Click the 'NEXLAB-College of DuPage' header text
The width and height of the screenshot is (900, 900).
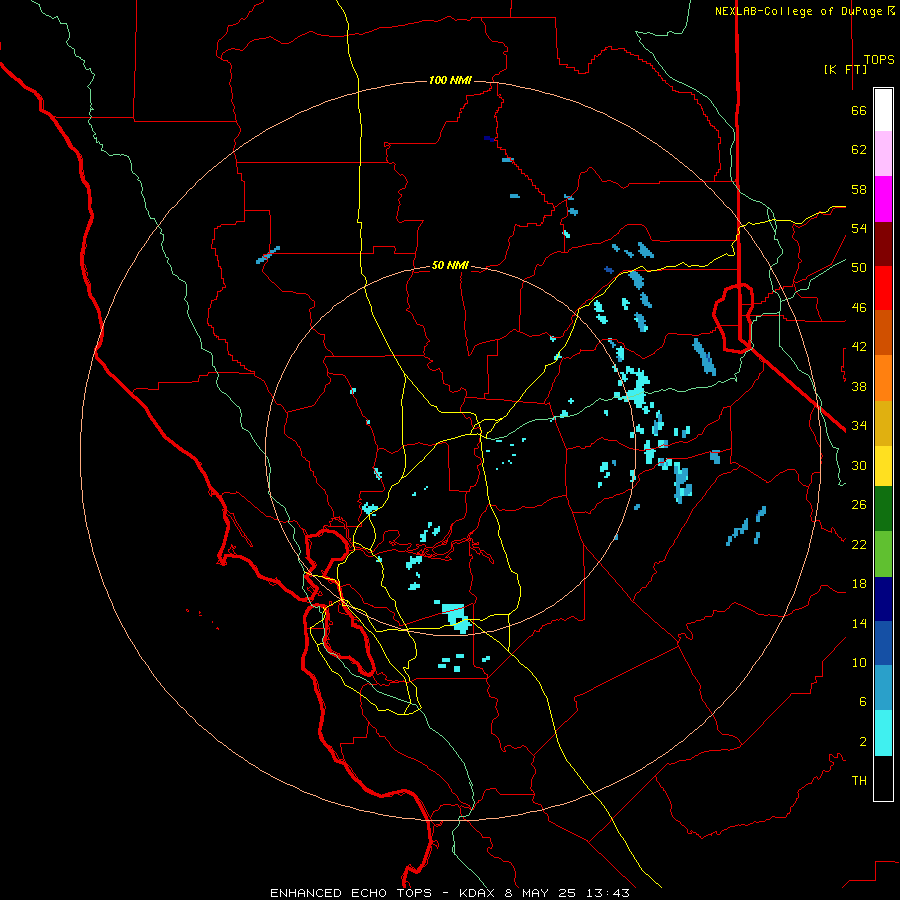[800, 11]
